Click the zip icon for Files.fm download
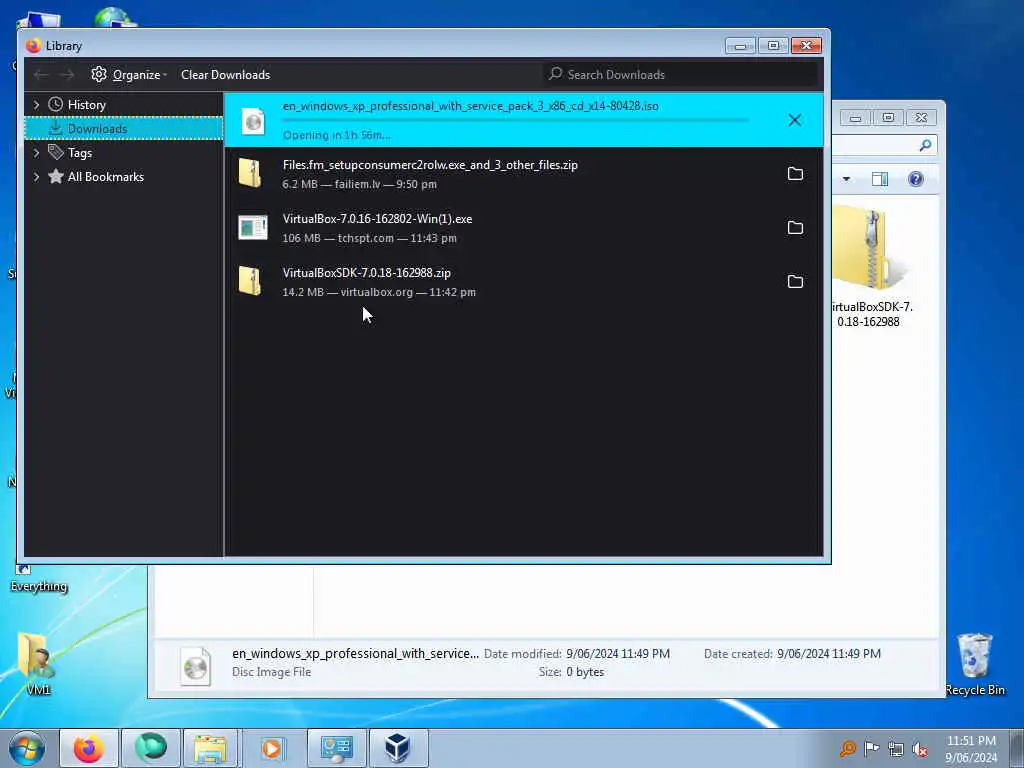 (250, 174)
